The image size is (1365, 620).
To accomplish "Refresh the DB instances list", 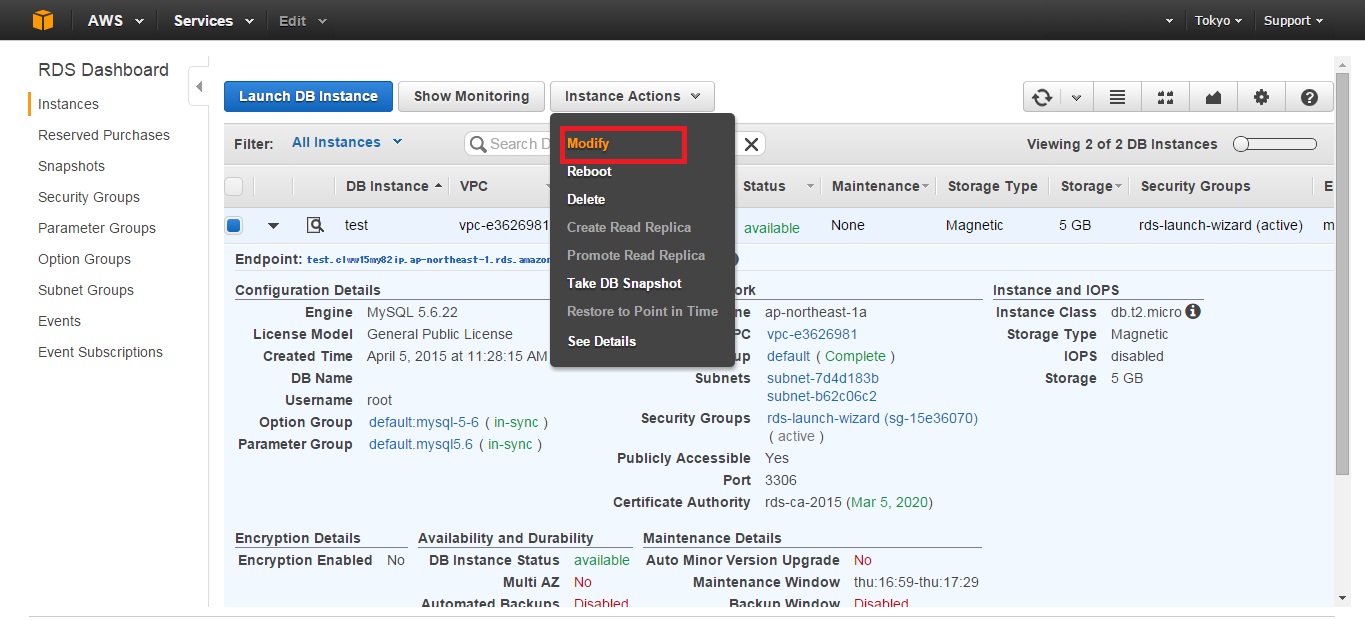I will tap(1042, 97).
